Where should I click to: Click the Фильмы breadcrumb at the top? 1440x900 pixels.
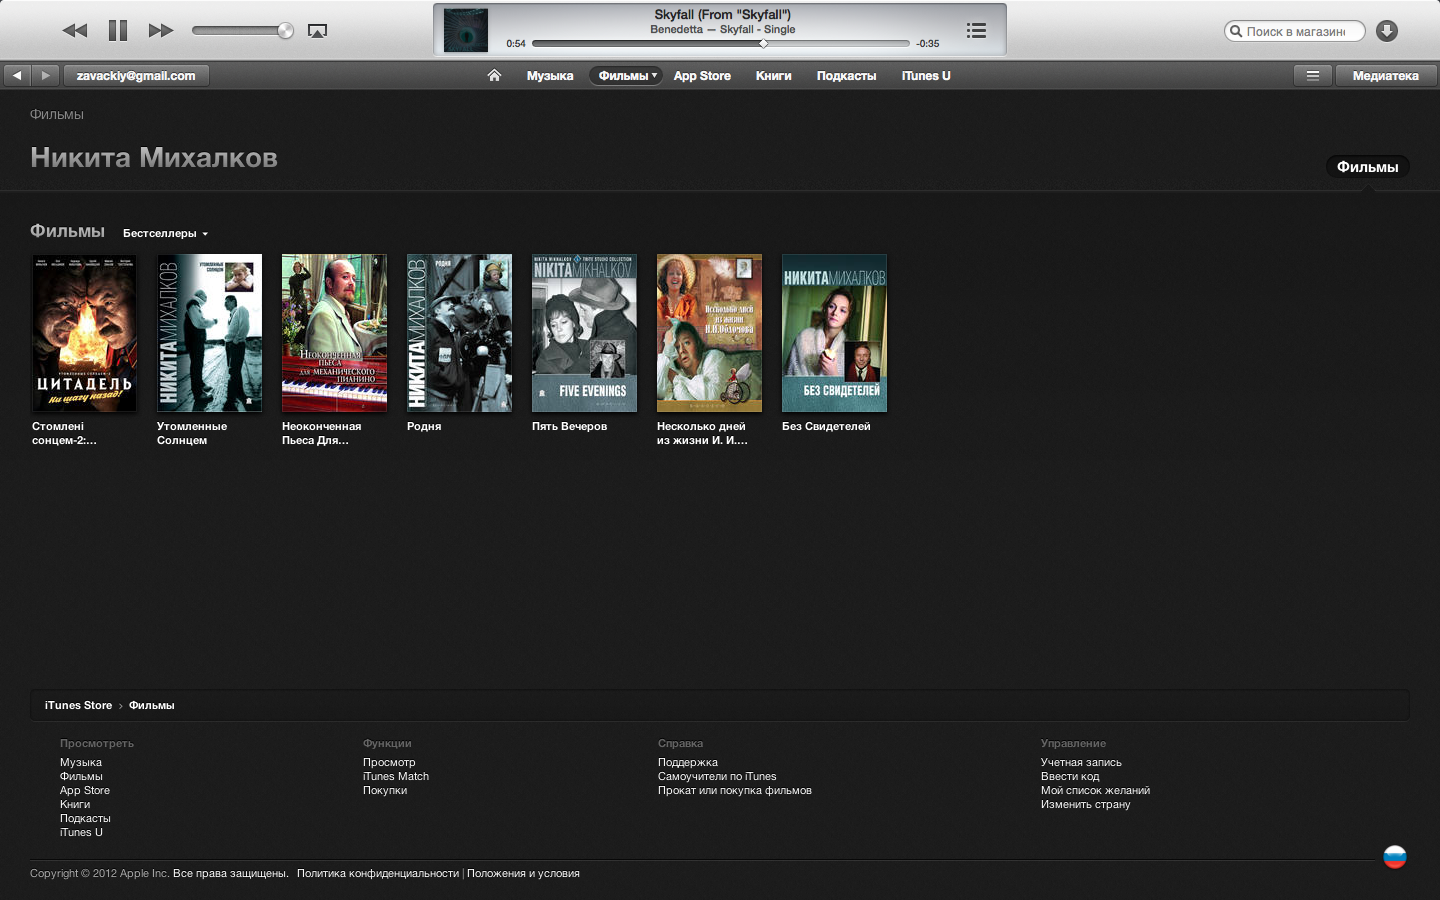pos(57,114)
